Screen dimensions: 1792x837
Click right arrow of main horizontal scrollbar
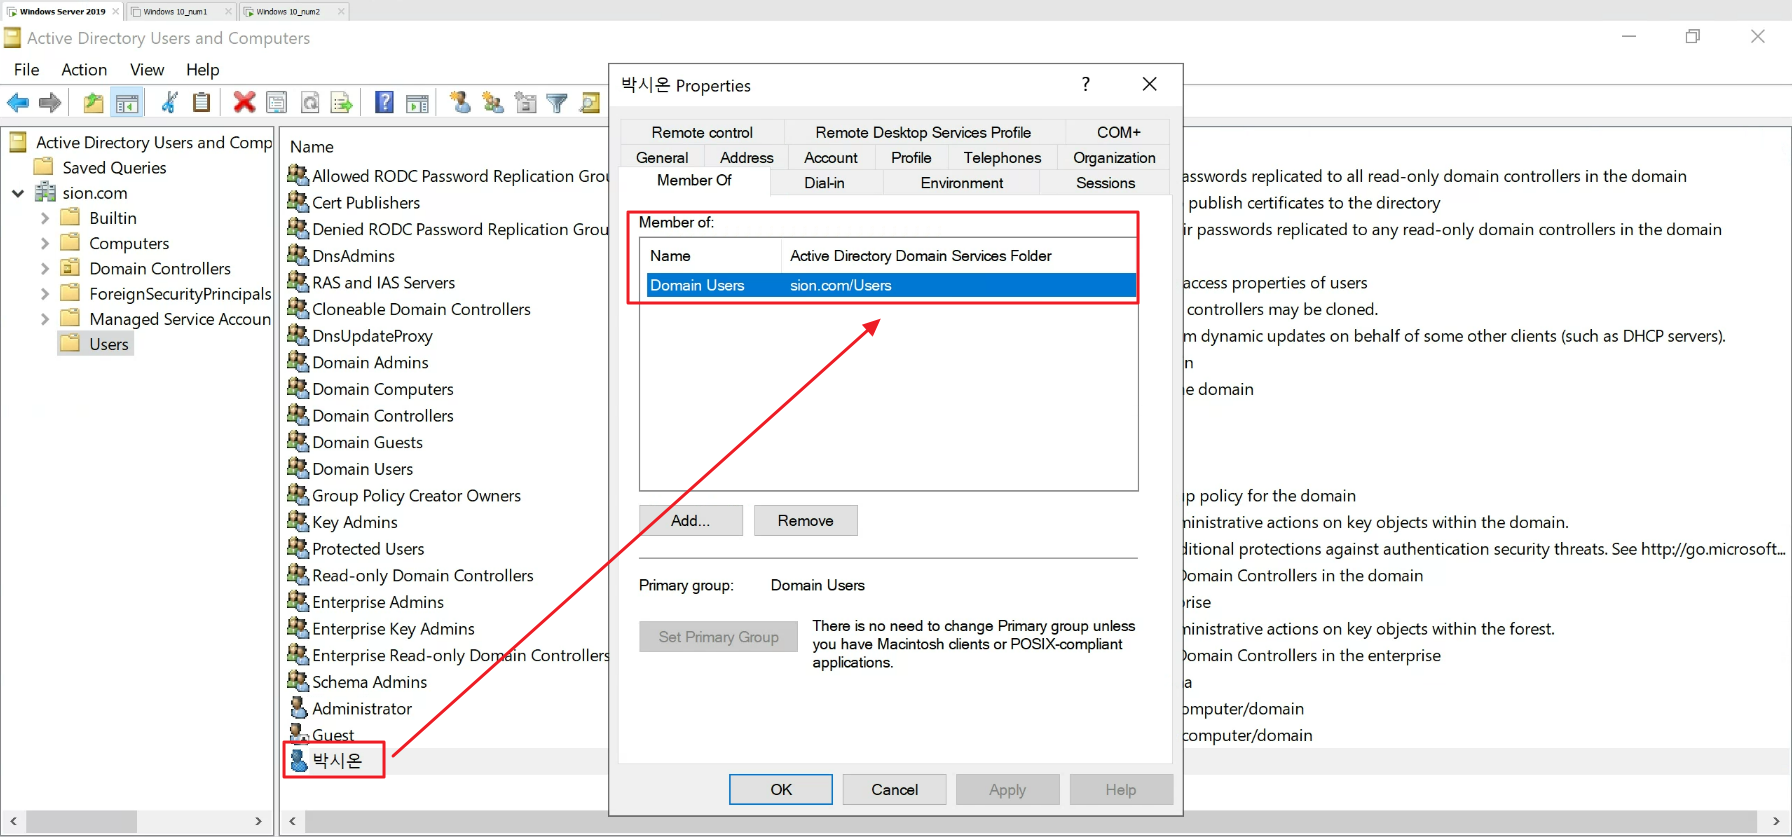(x=1776, y=821)
